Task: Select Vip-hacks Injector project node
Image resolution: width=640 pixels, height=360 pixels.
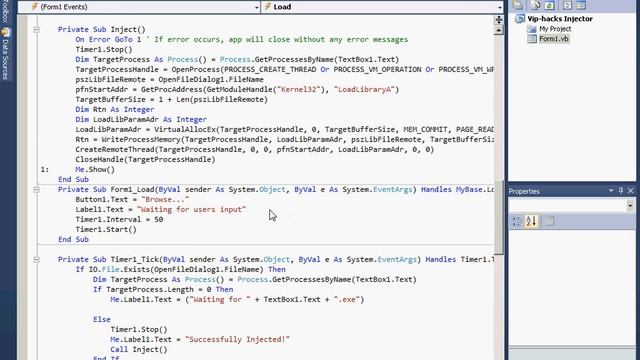Action: pyautogui.click(x=560, y=19)
